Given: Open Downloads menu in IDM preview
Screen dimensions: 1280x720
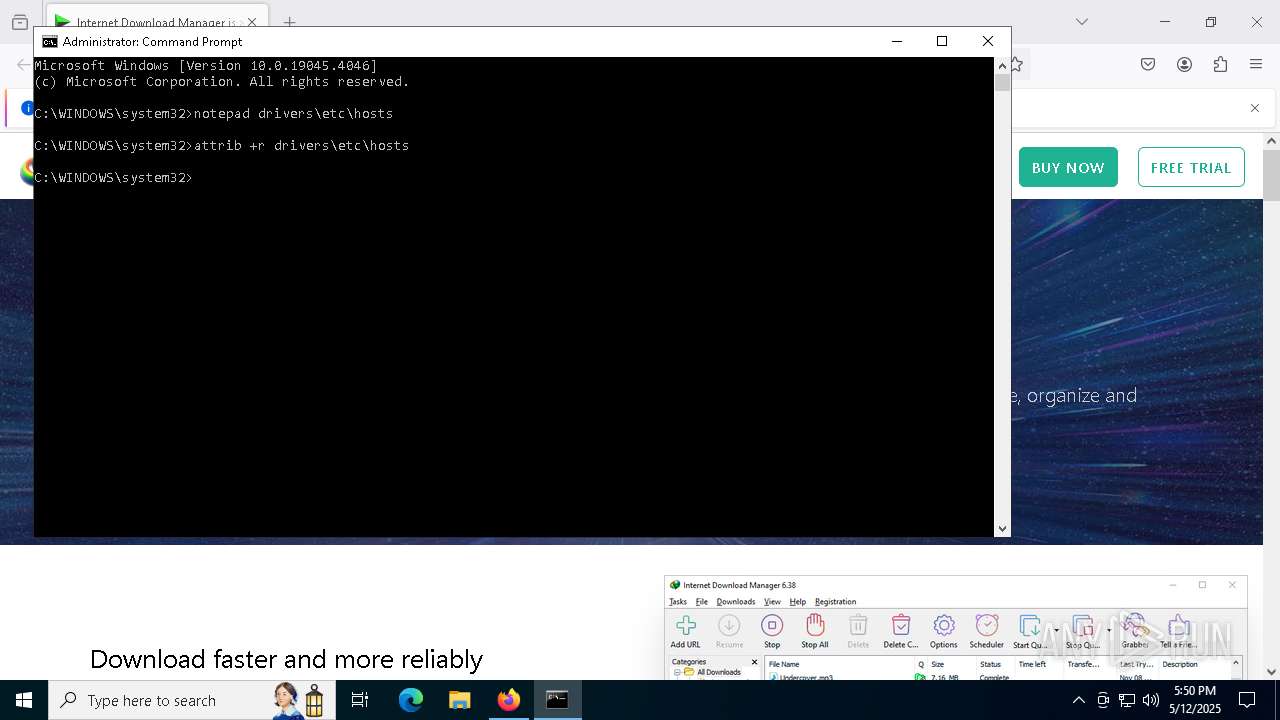Looking at the screenshot, I should [736, 602].
